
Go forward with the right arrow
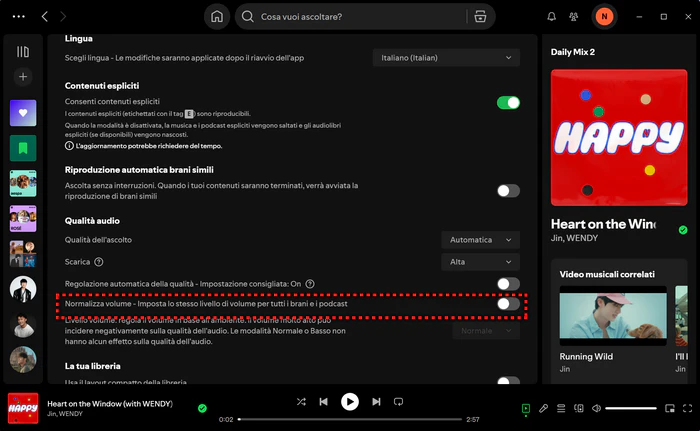[63, 17]
